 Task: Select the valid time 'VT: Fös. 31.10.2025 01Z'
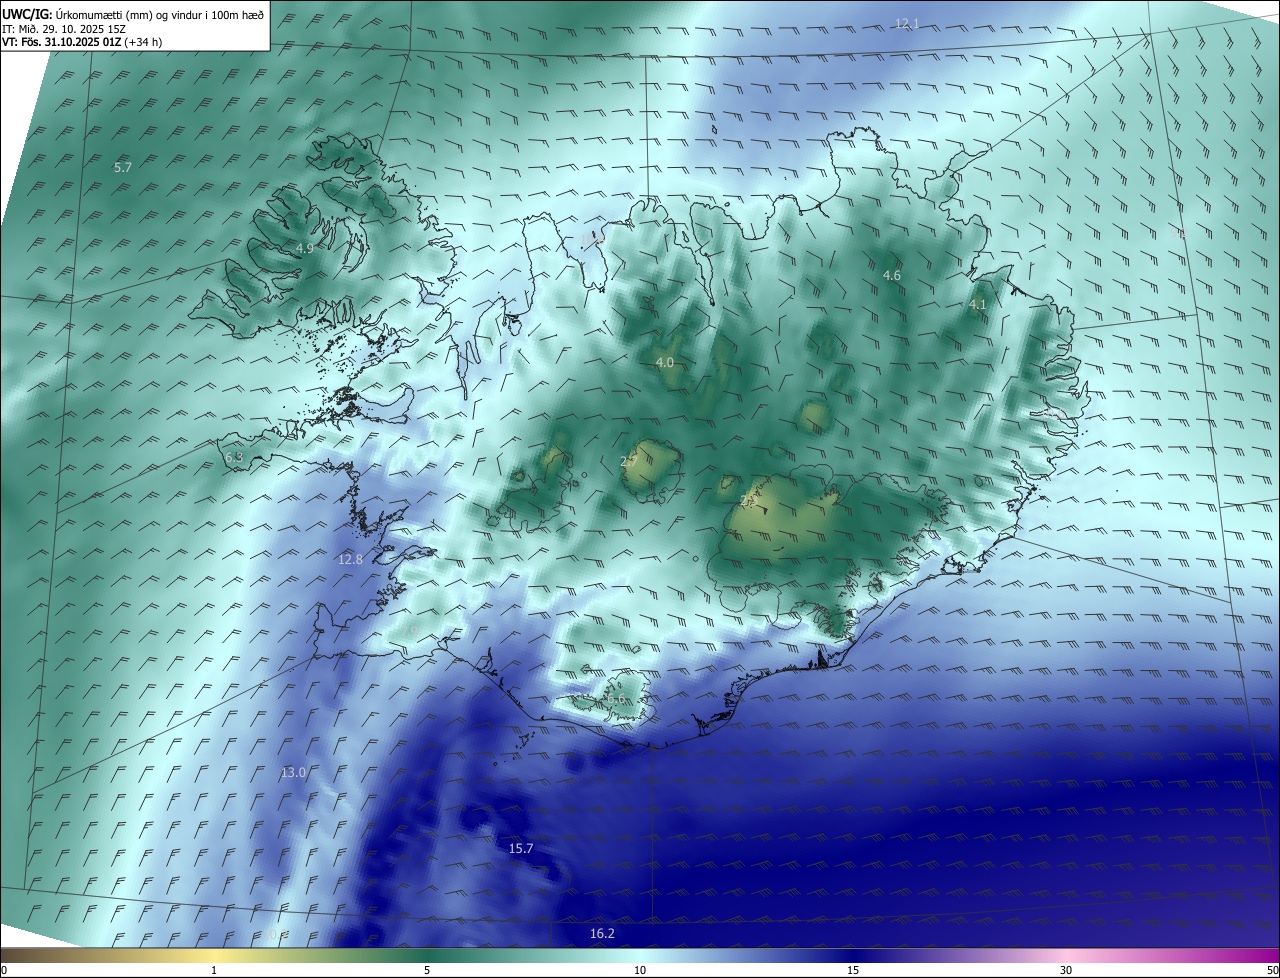click(61, 42)
